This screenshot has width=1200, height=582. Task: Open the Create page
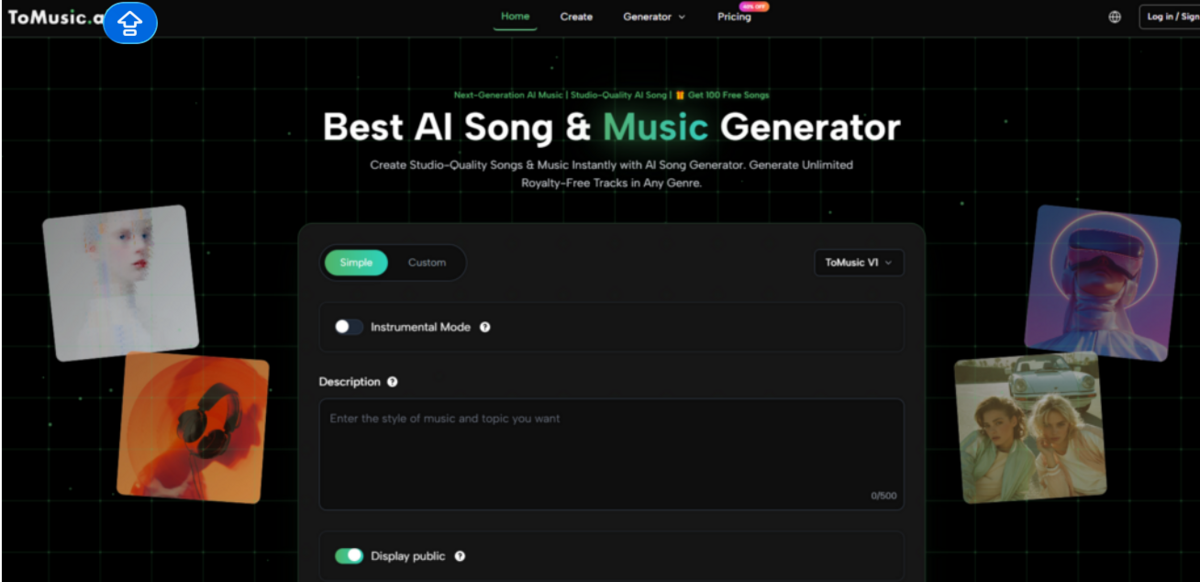576,17
